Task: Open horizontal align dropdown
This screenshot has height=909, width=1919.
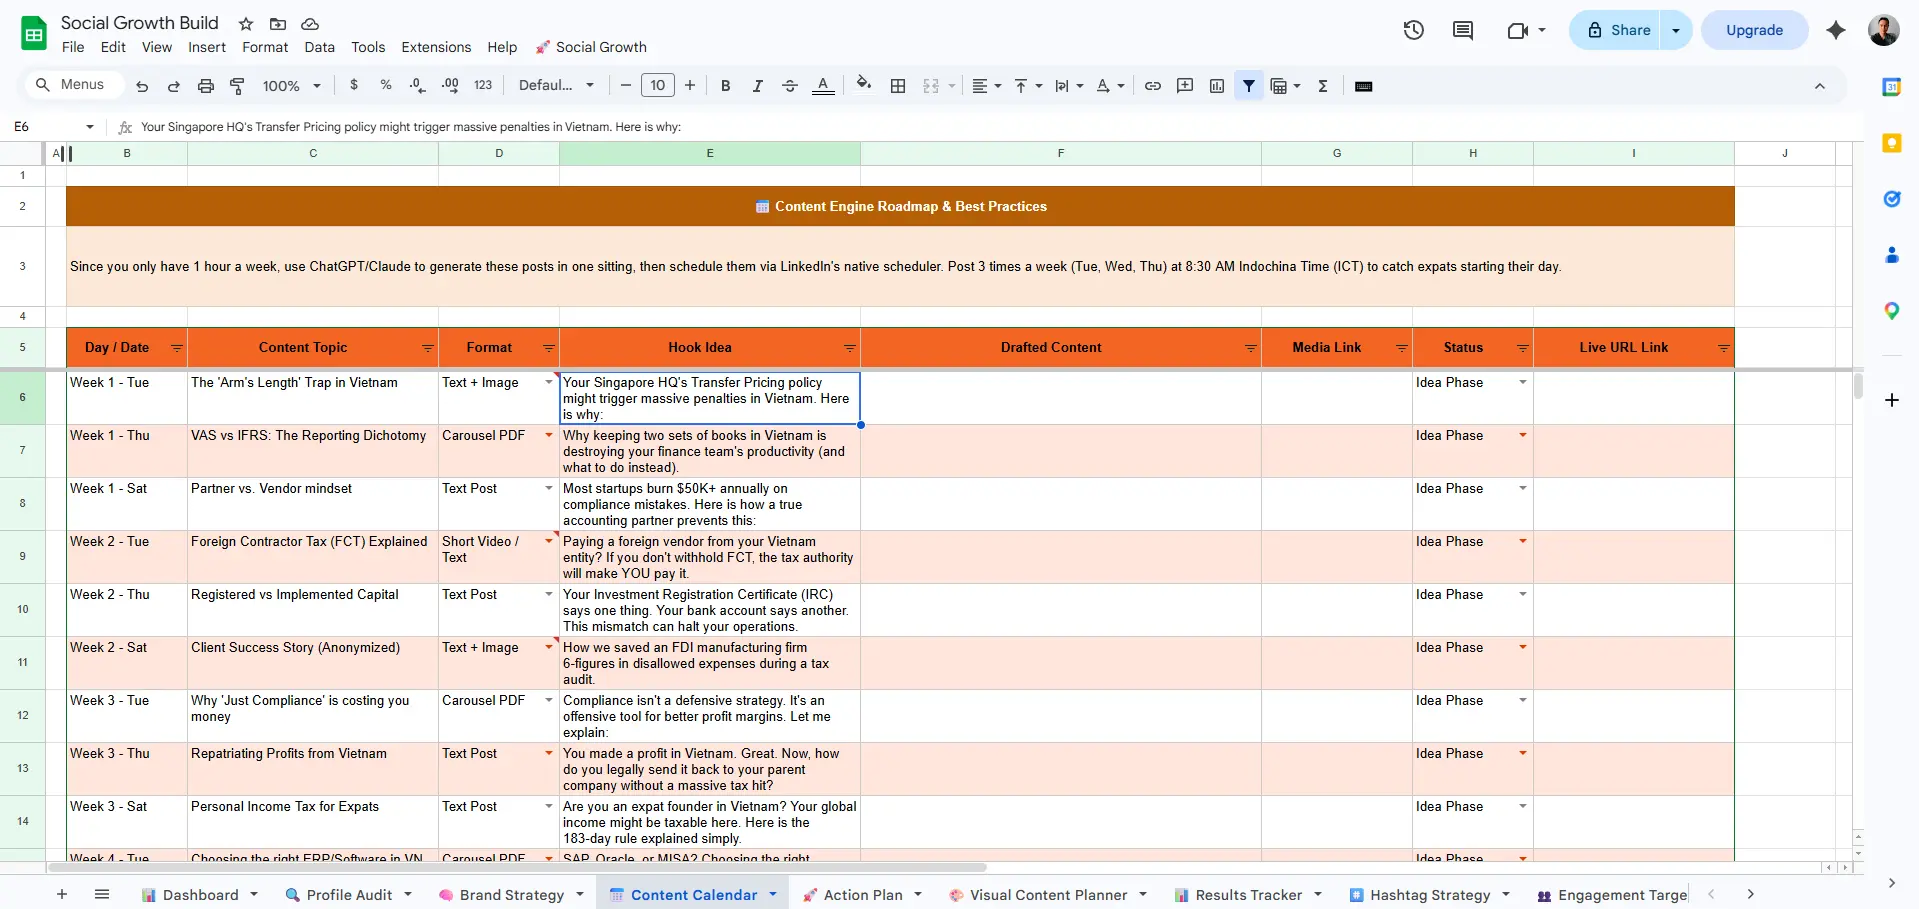Action: point(987,86)
